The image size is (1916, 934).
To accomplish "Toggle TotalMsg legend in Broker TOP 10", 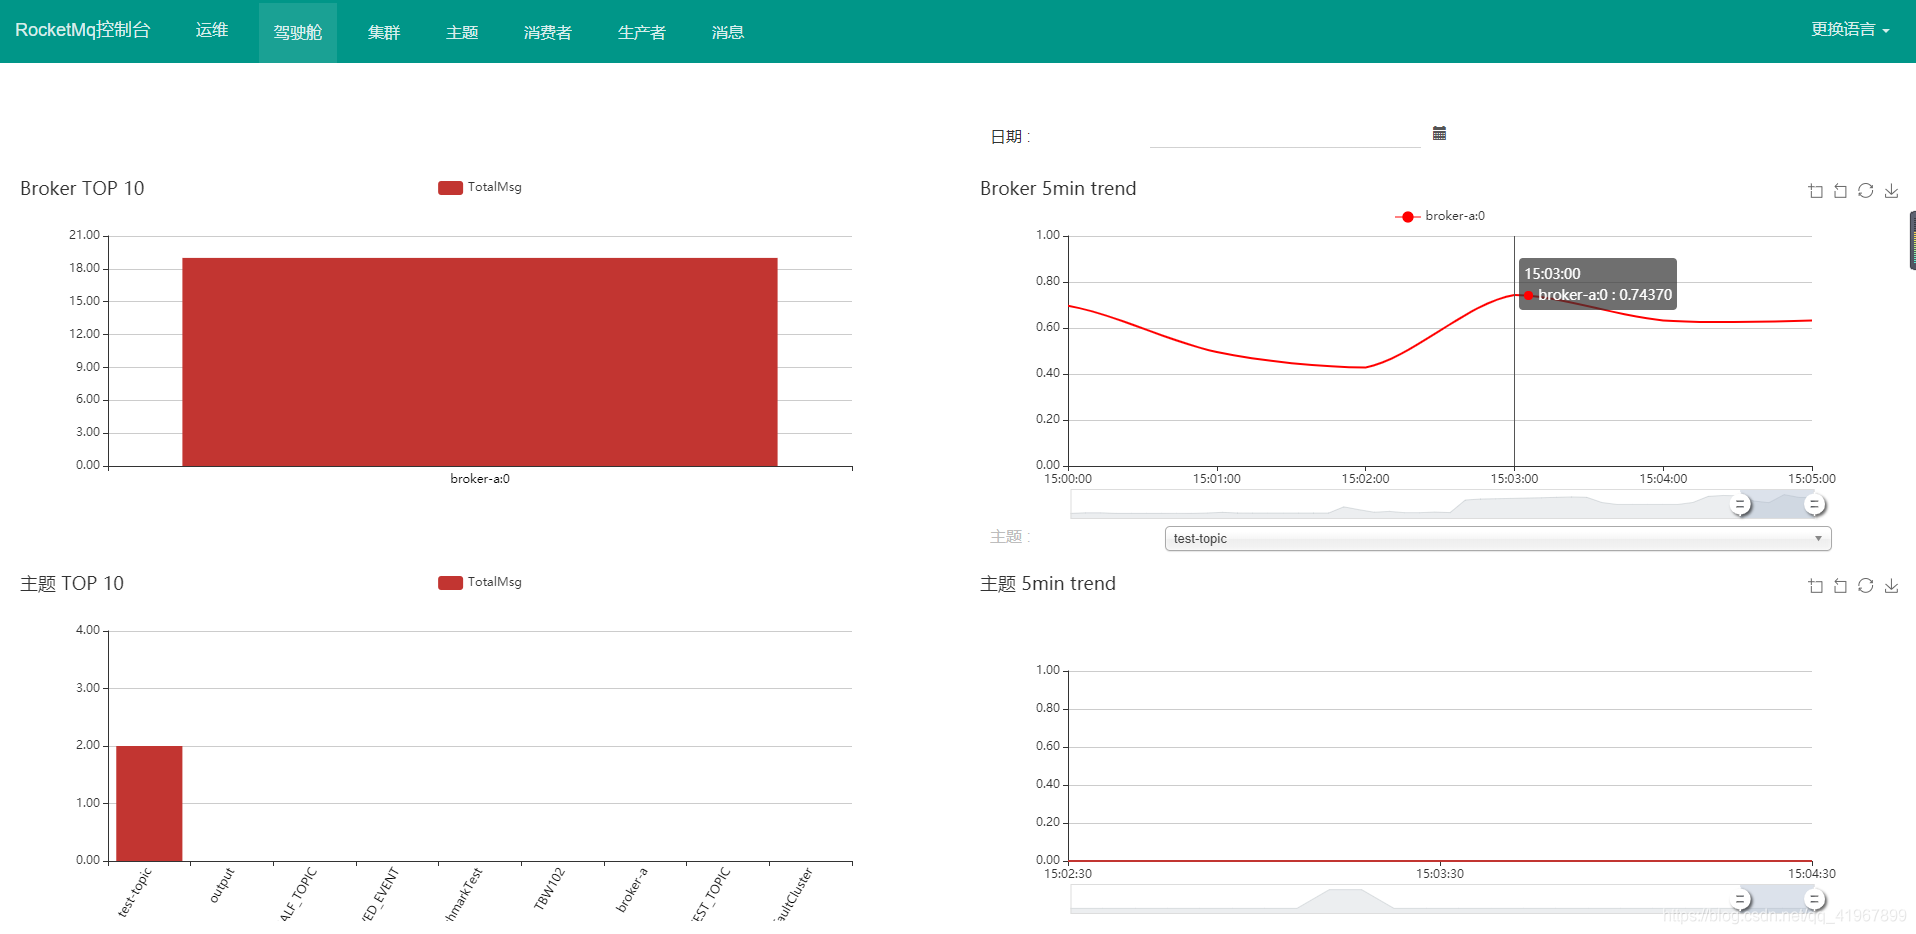I will tap(480, 187).
